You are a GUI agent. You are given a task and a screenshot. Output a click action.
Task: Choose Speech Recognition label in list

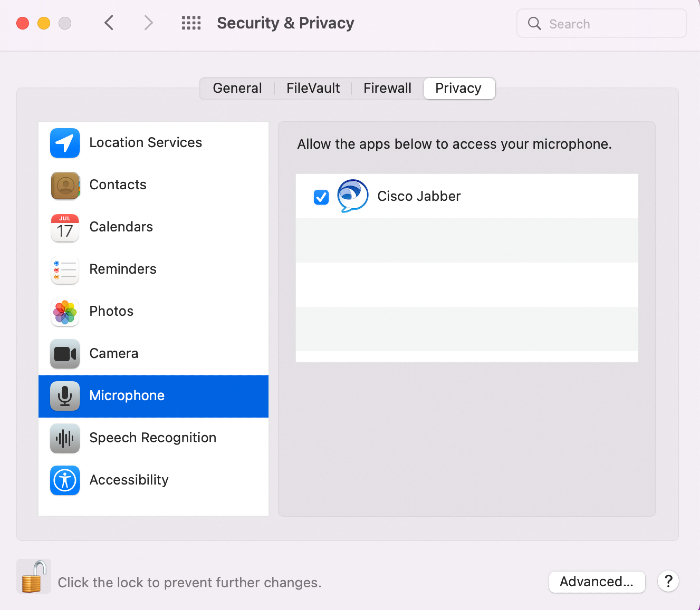point(153,438)
